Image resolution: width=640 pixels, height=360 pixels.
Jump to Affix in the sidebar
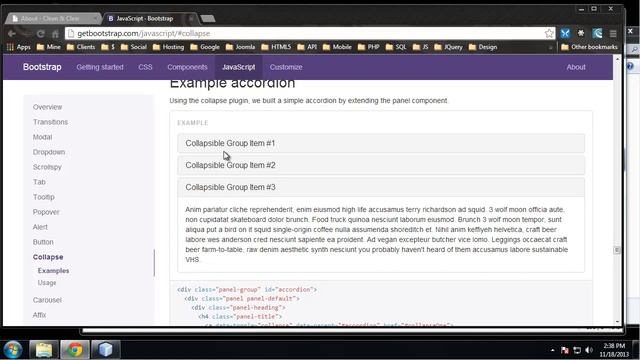point(40,315)
